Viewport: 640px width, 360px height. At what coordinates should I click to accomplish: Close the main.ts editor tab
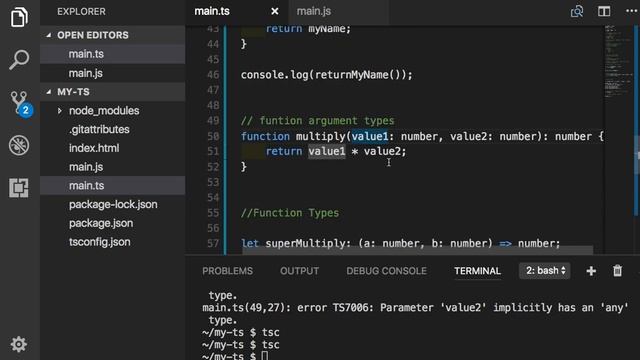click(275, 11)
